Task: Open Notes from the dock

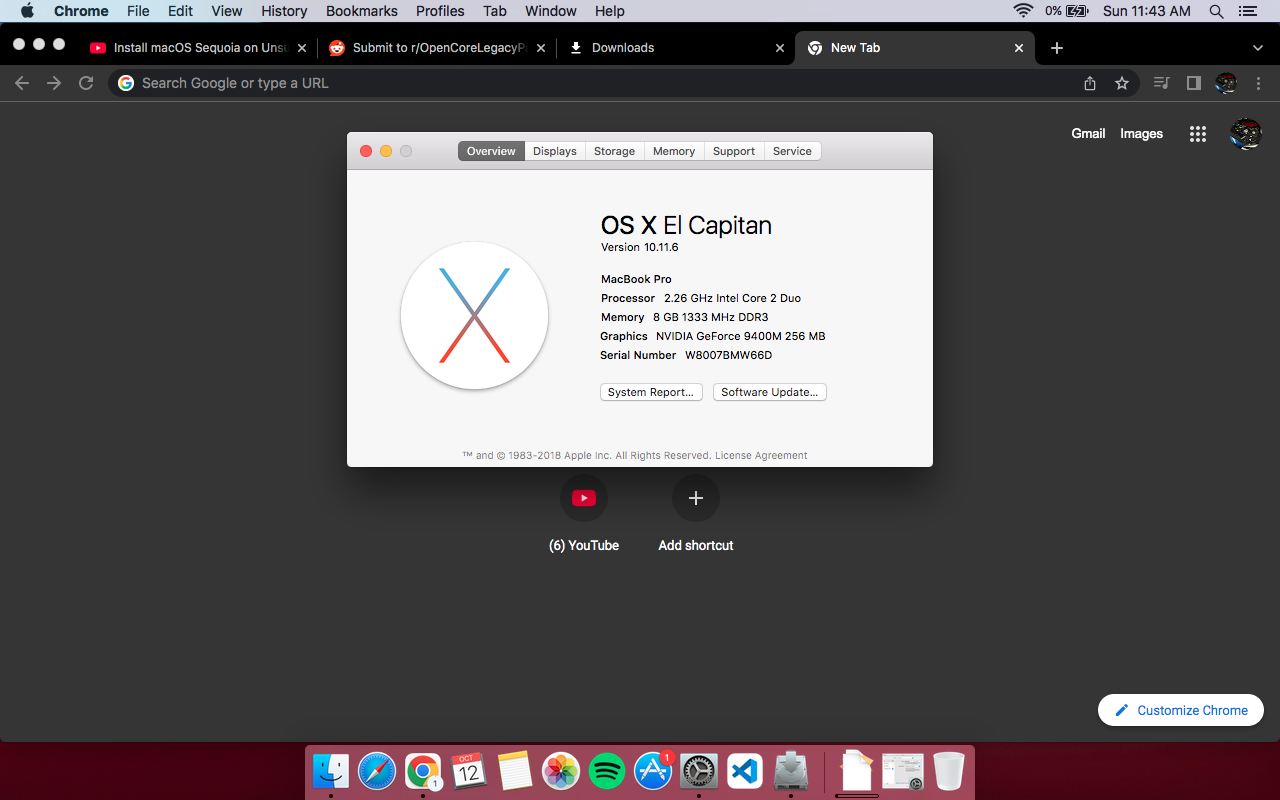Action: tap(514, 771)
